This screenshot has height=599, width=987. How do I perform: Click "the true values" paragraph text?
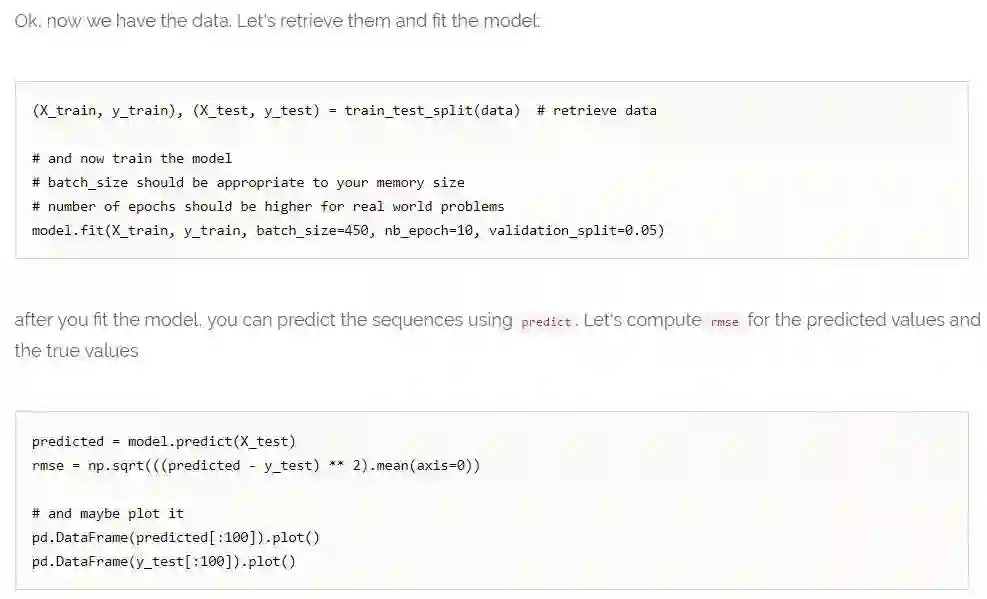tap(76, 351)
